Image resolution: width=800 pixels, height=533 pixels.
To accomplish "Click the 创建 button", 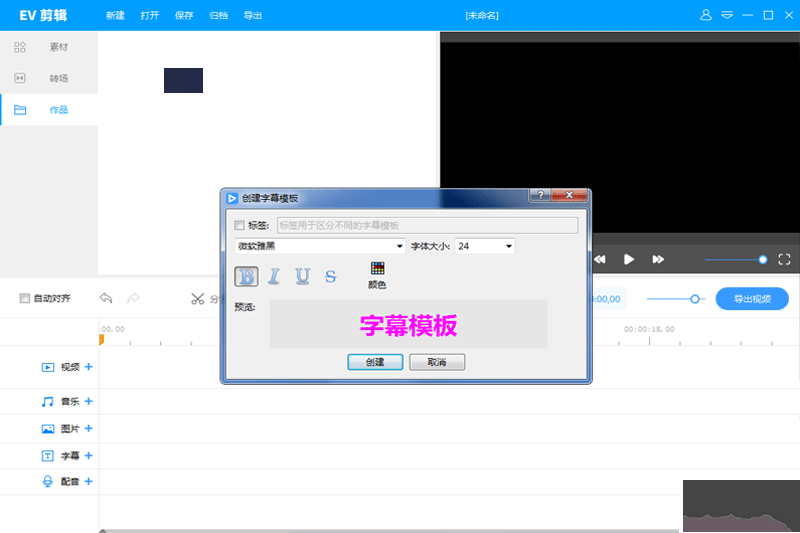I will pyautogui.click(x=375, y=362).
